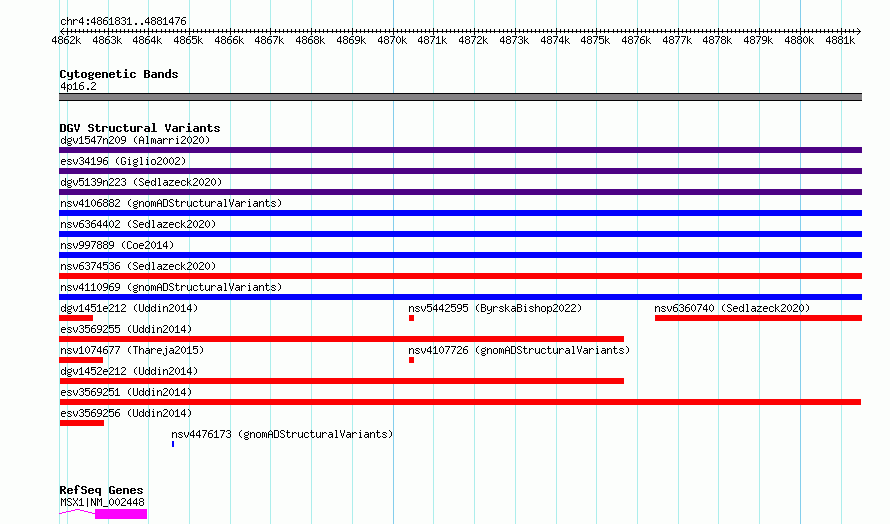
Task: Click the short red bar under nsv1074677
Action: pyautogui.click(x=81, y=360)
